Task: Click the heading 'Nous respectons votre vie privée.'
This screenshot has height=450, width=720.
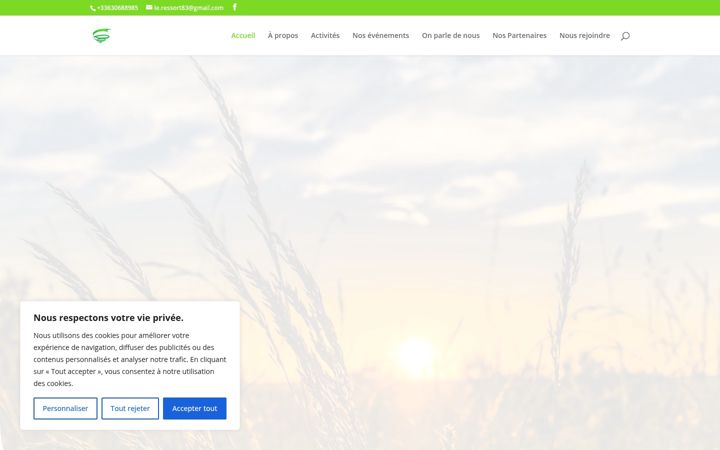Action: pos(108,318)
